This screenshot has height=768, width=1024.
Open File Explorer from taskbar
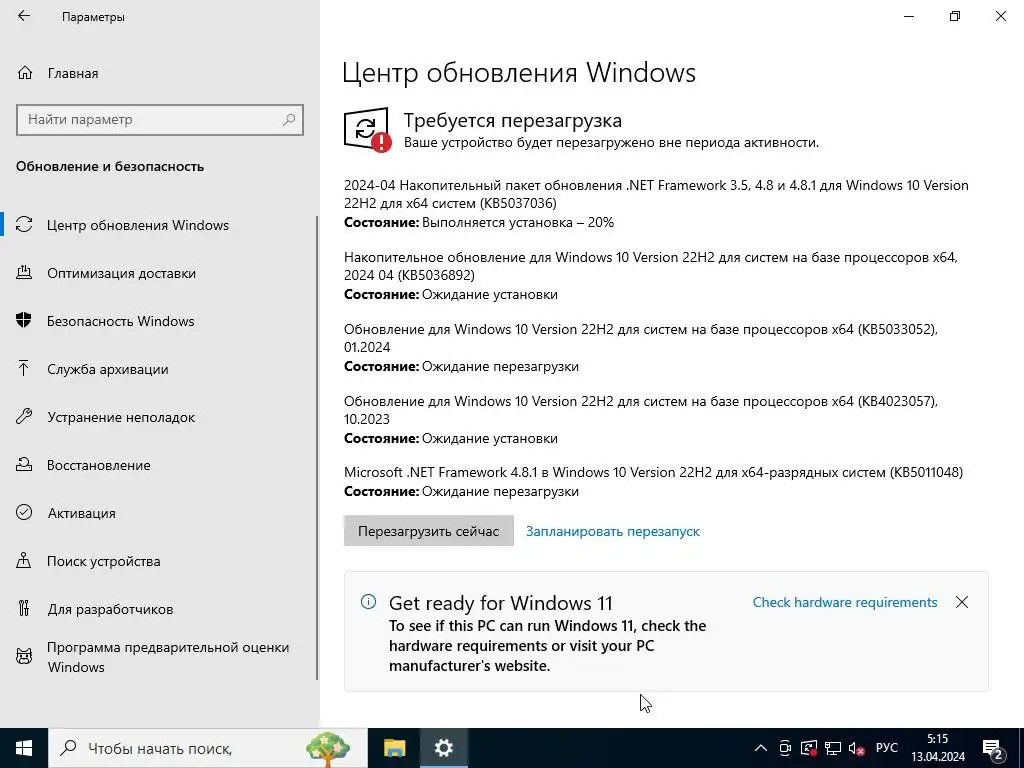394,748
